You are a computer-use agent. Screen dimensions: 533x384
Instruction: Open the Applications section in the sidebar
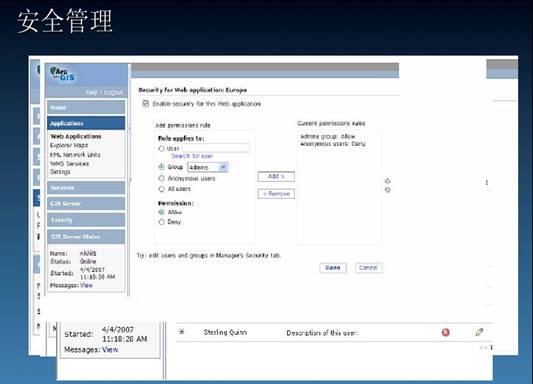click(x=86, y=123)
